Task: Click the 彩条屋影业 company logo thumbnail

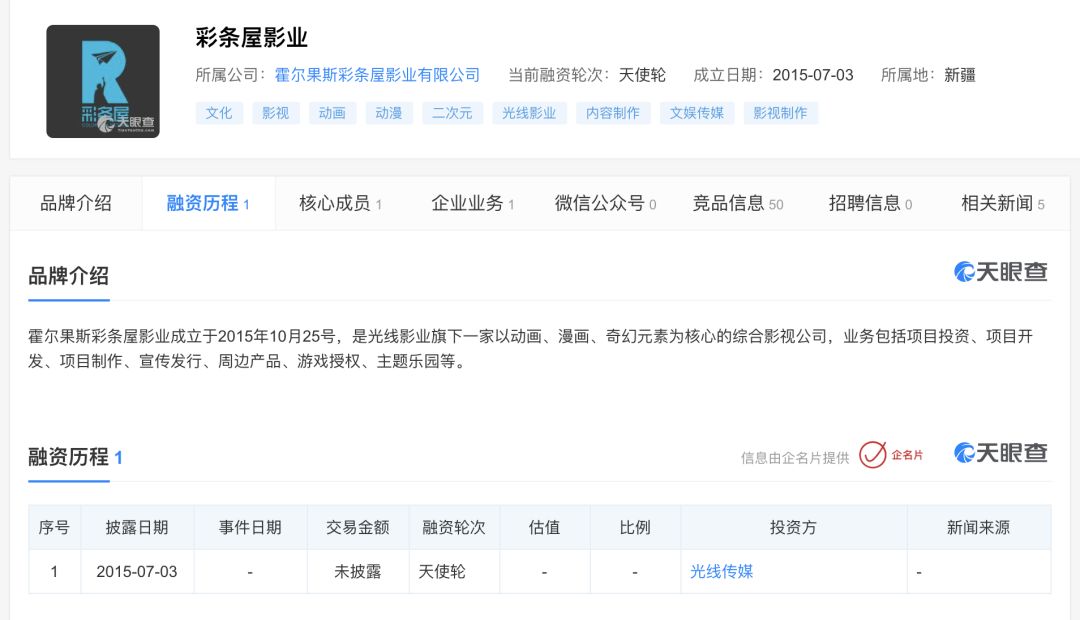Action: (103, 81)
